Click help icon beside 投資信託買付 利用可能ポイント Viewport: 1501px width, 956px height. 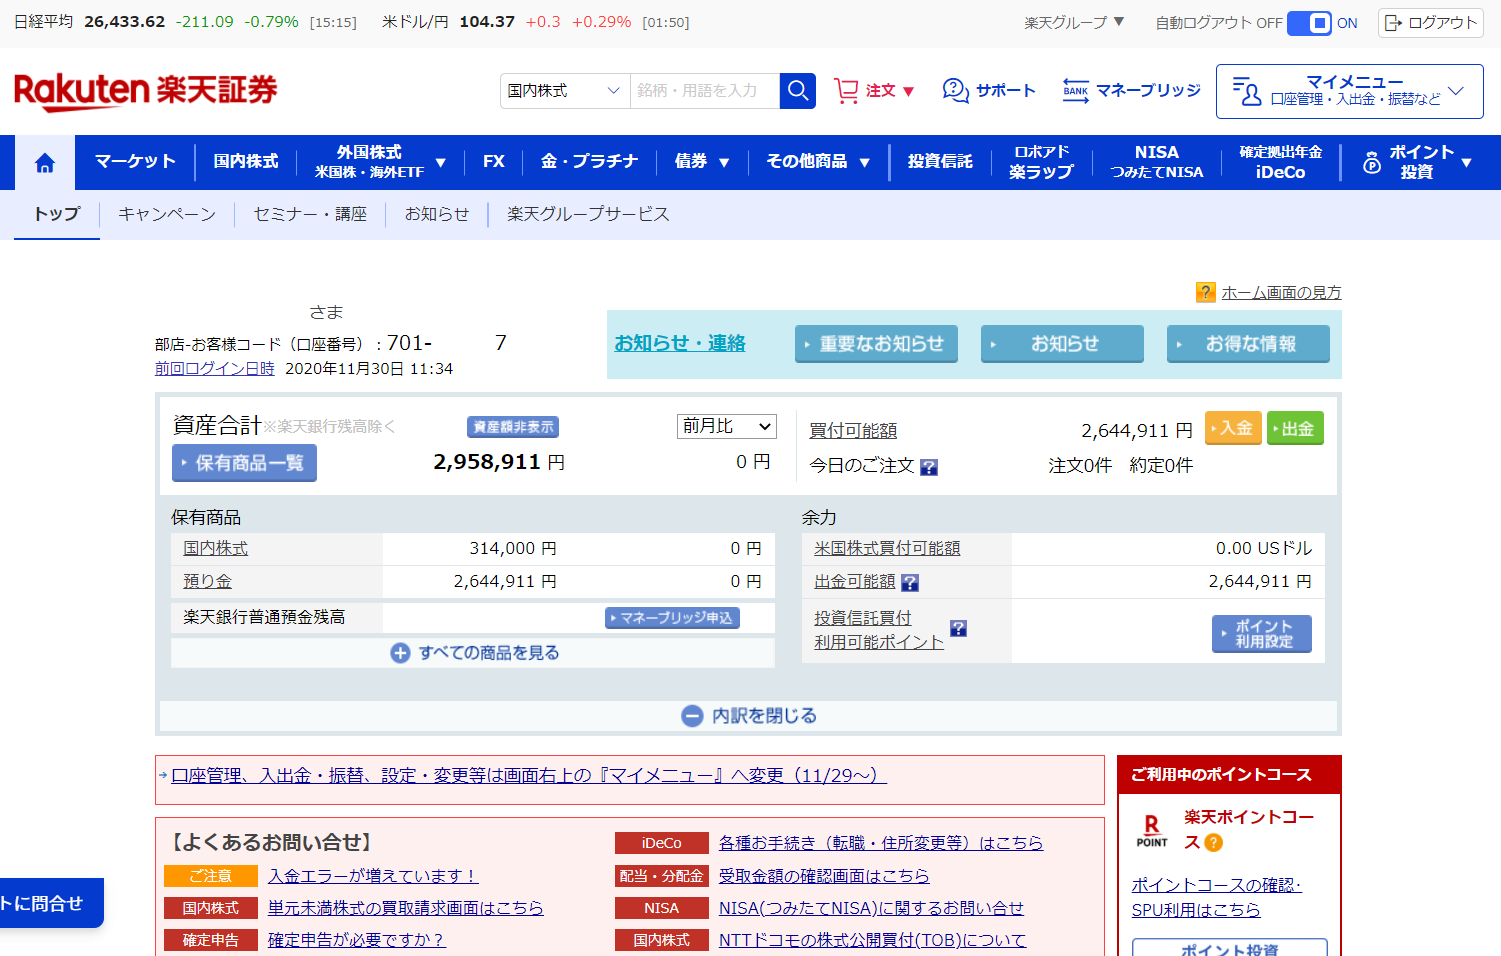click(958, 629)
